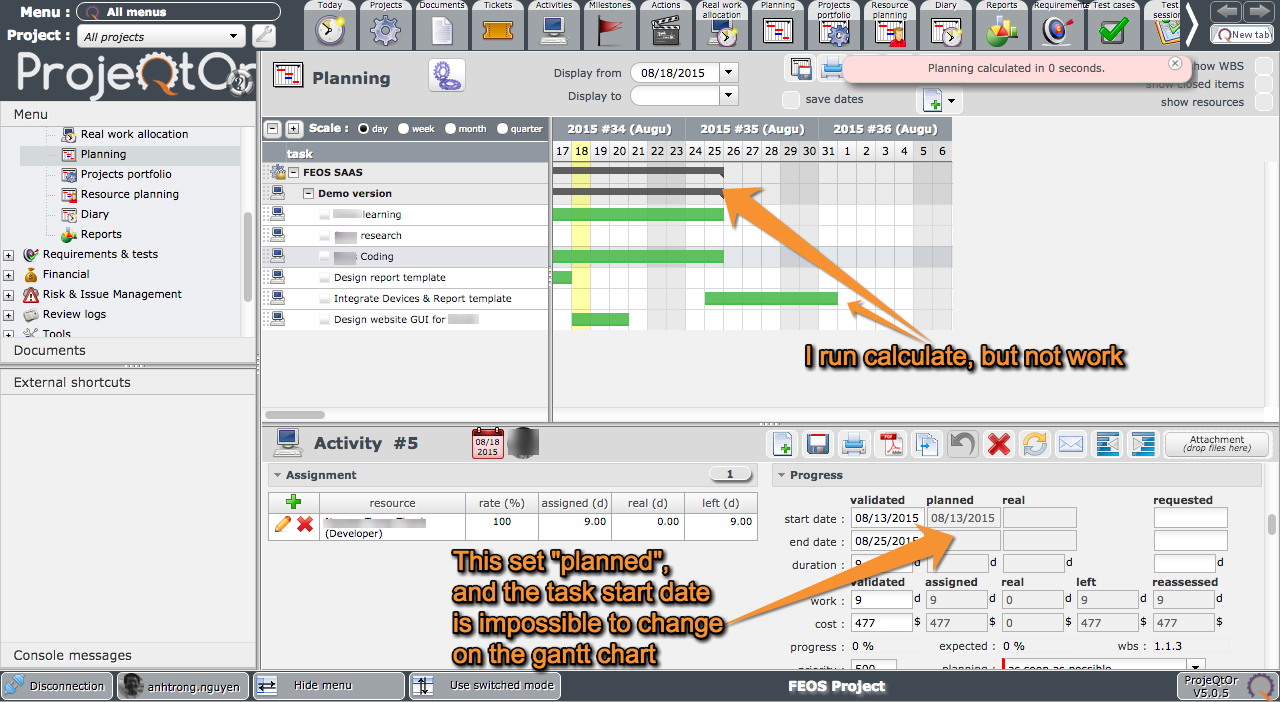Select the month scale radio
Screen dimensions: 1280x702
(451, 128)
